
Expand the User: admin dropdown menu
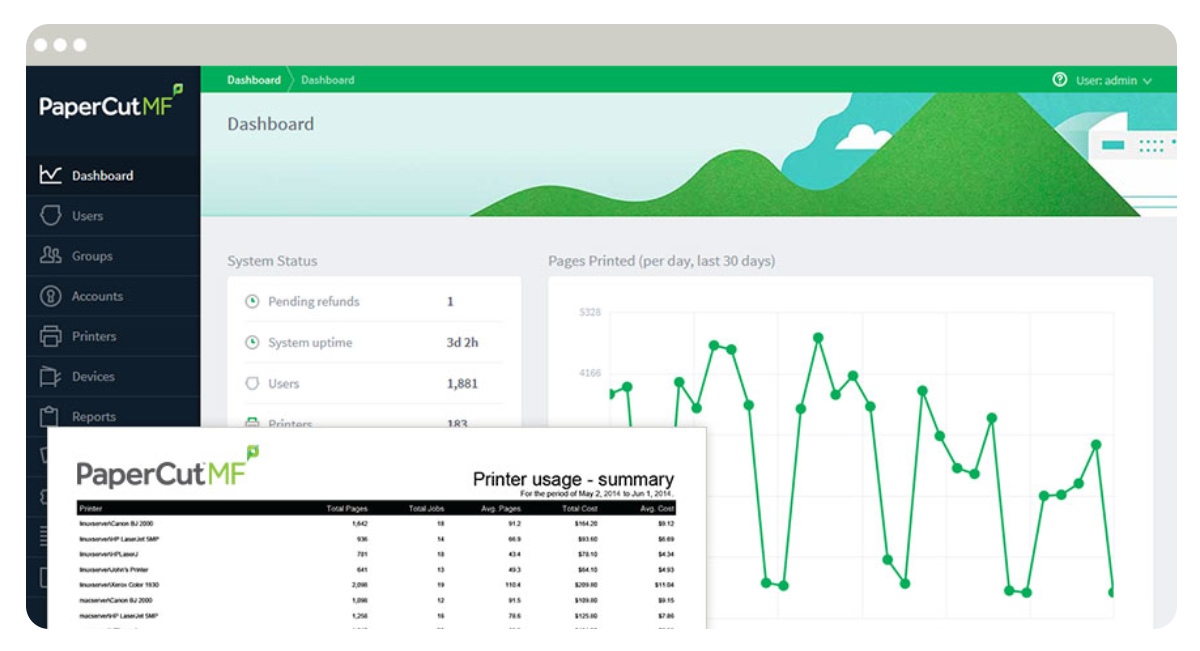click(1114, 80)
